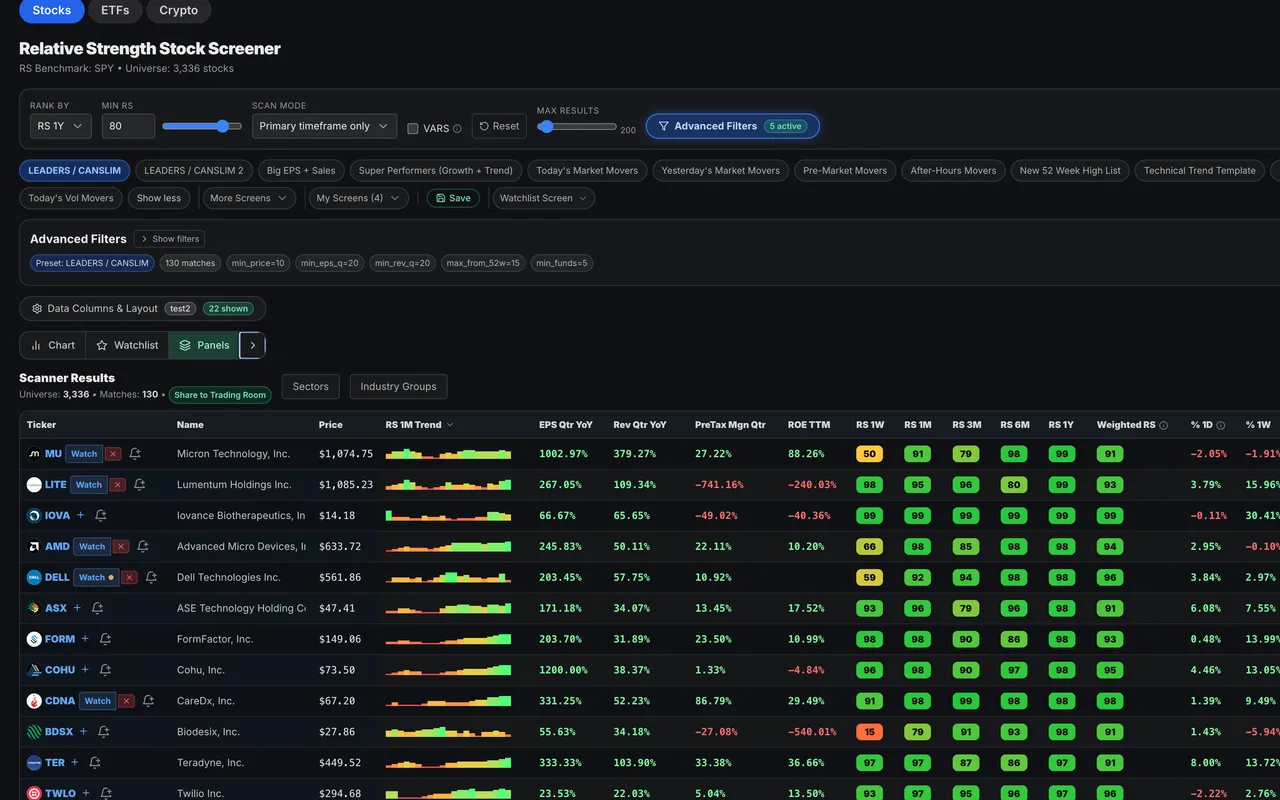Screen dimensions: 1280x800
Task: Click % 1D column info icon
Action: [x=1221, y=425]
